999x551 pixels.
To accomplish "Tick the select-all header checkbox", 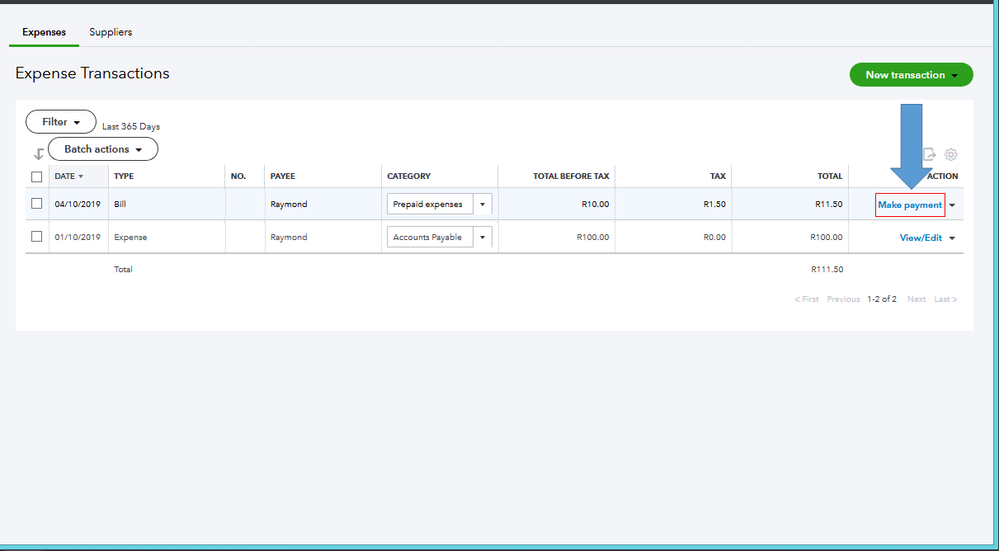I will point(37,176).
